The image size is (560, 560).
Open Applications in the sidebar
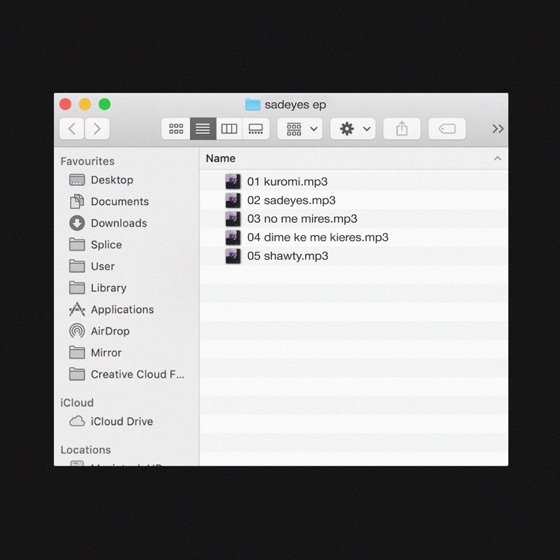(126, 309)
